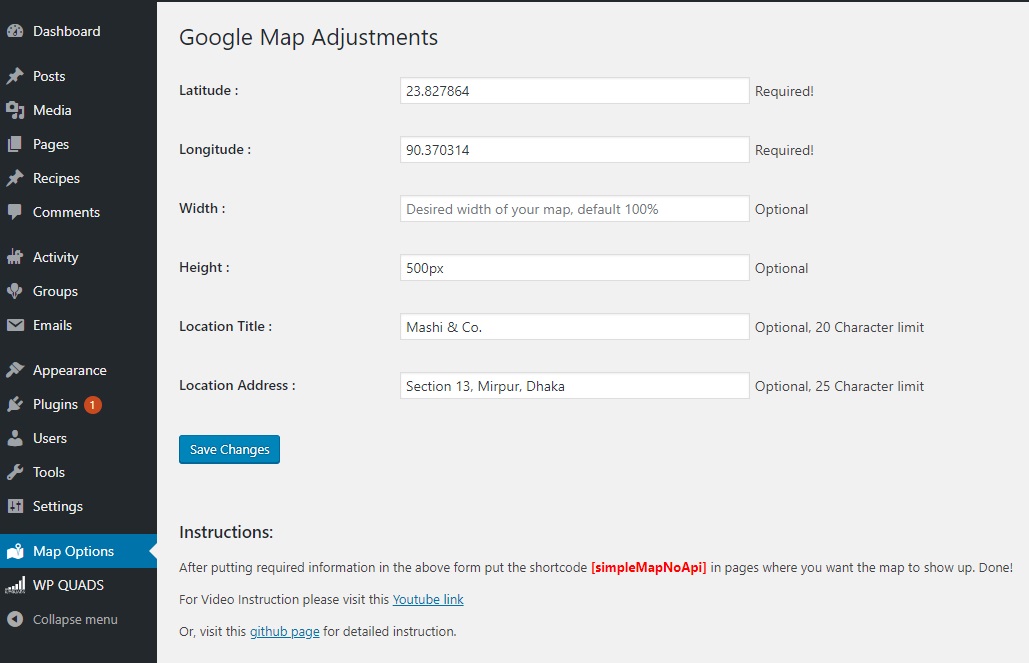This screenshot has width=1029, height=663.
Task: Click the Height : label
Action: coord(204,268)
